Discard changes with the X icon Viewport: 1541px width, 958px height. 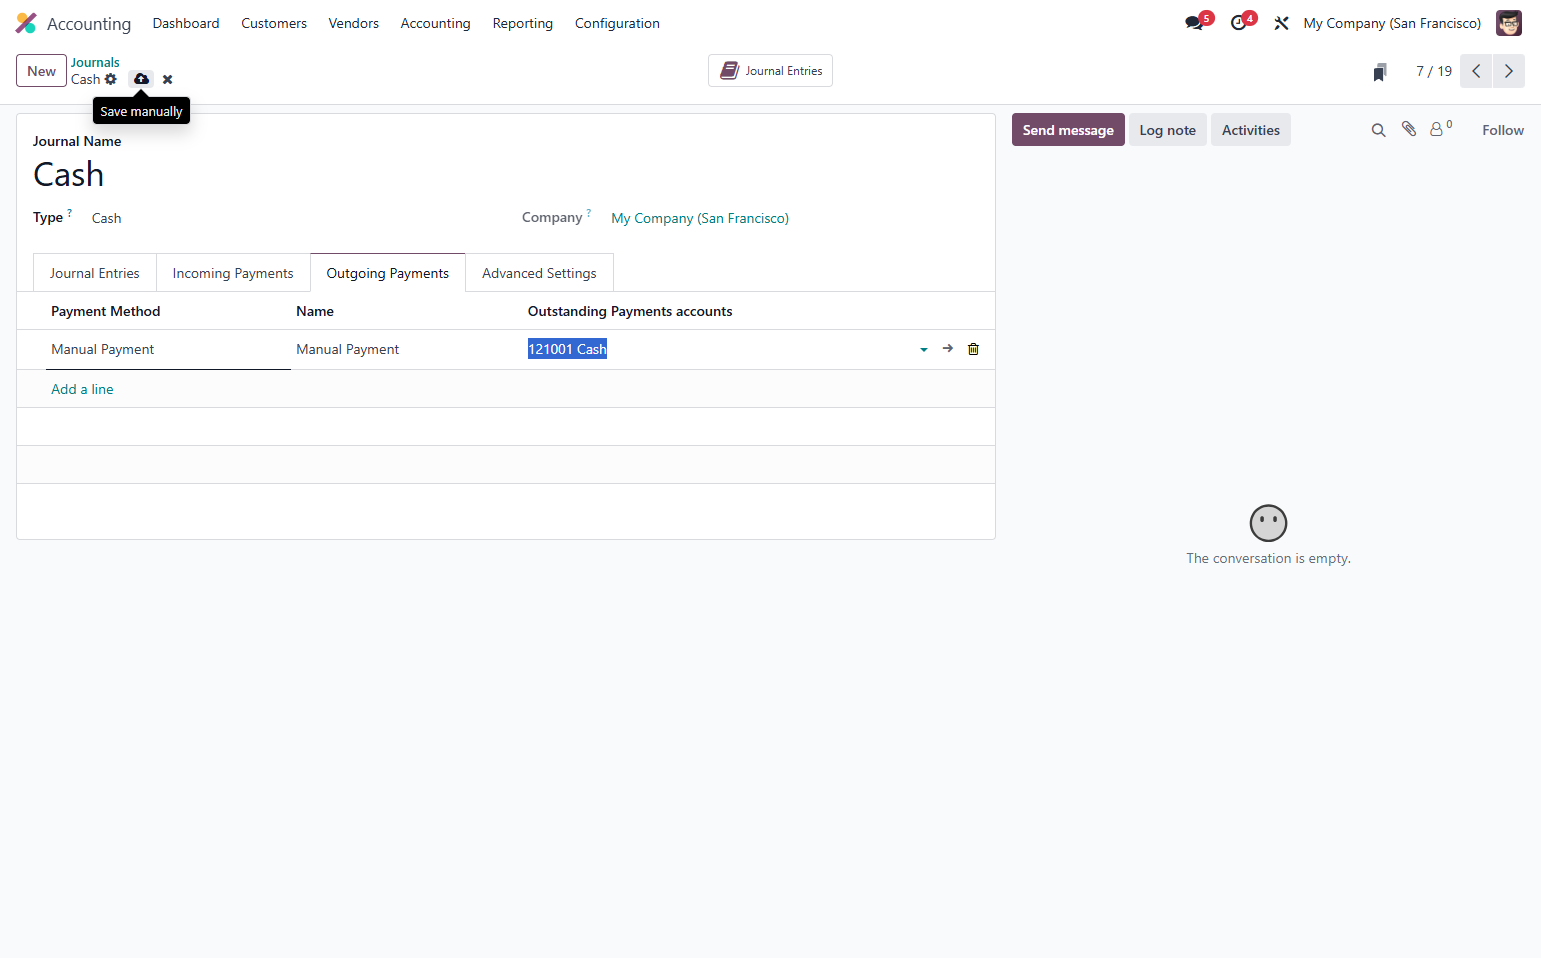pyautogui.click(x=167, y=79)
